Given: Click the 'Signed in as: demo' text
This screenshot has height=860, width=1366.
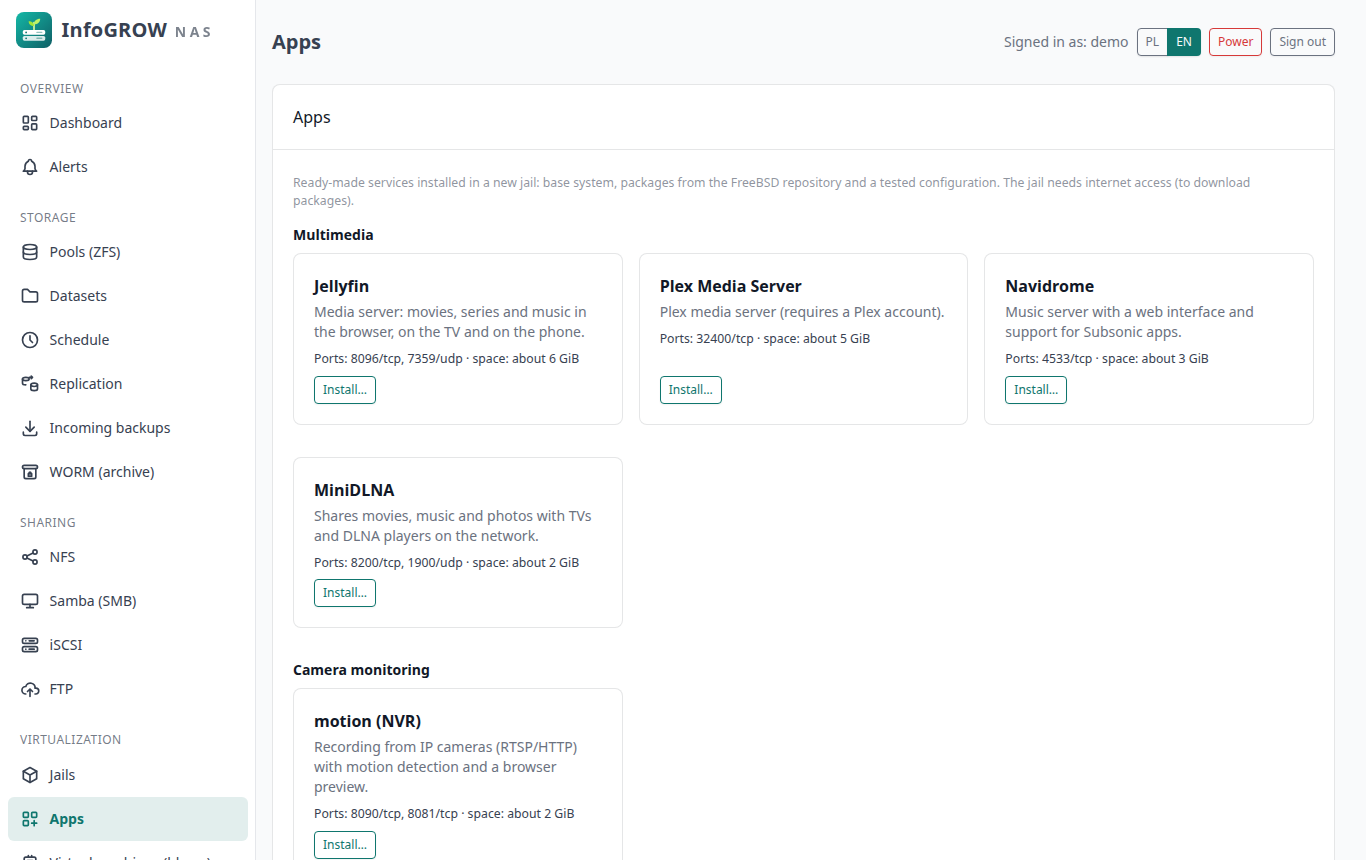Looking at the screenshot, I should tap(1066, 42).
